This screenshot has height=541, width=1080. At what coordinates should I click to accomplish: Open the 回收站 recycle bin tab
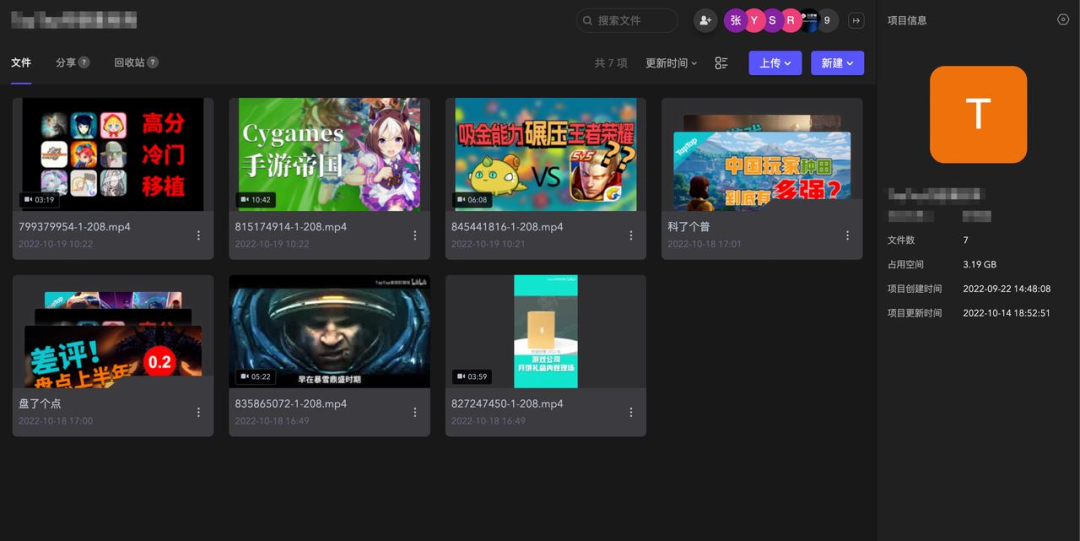pyautogui.click(x=129, y=62)
